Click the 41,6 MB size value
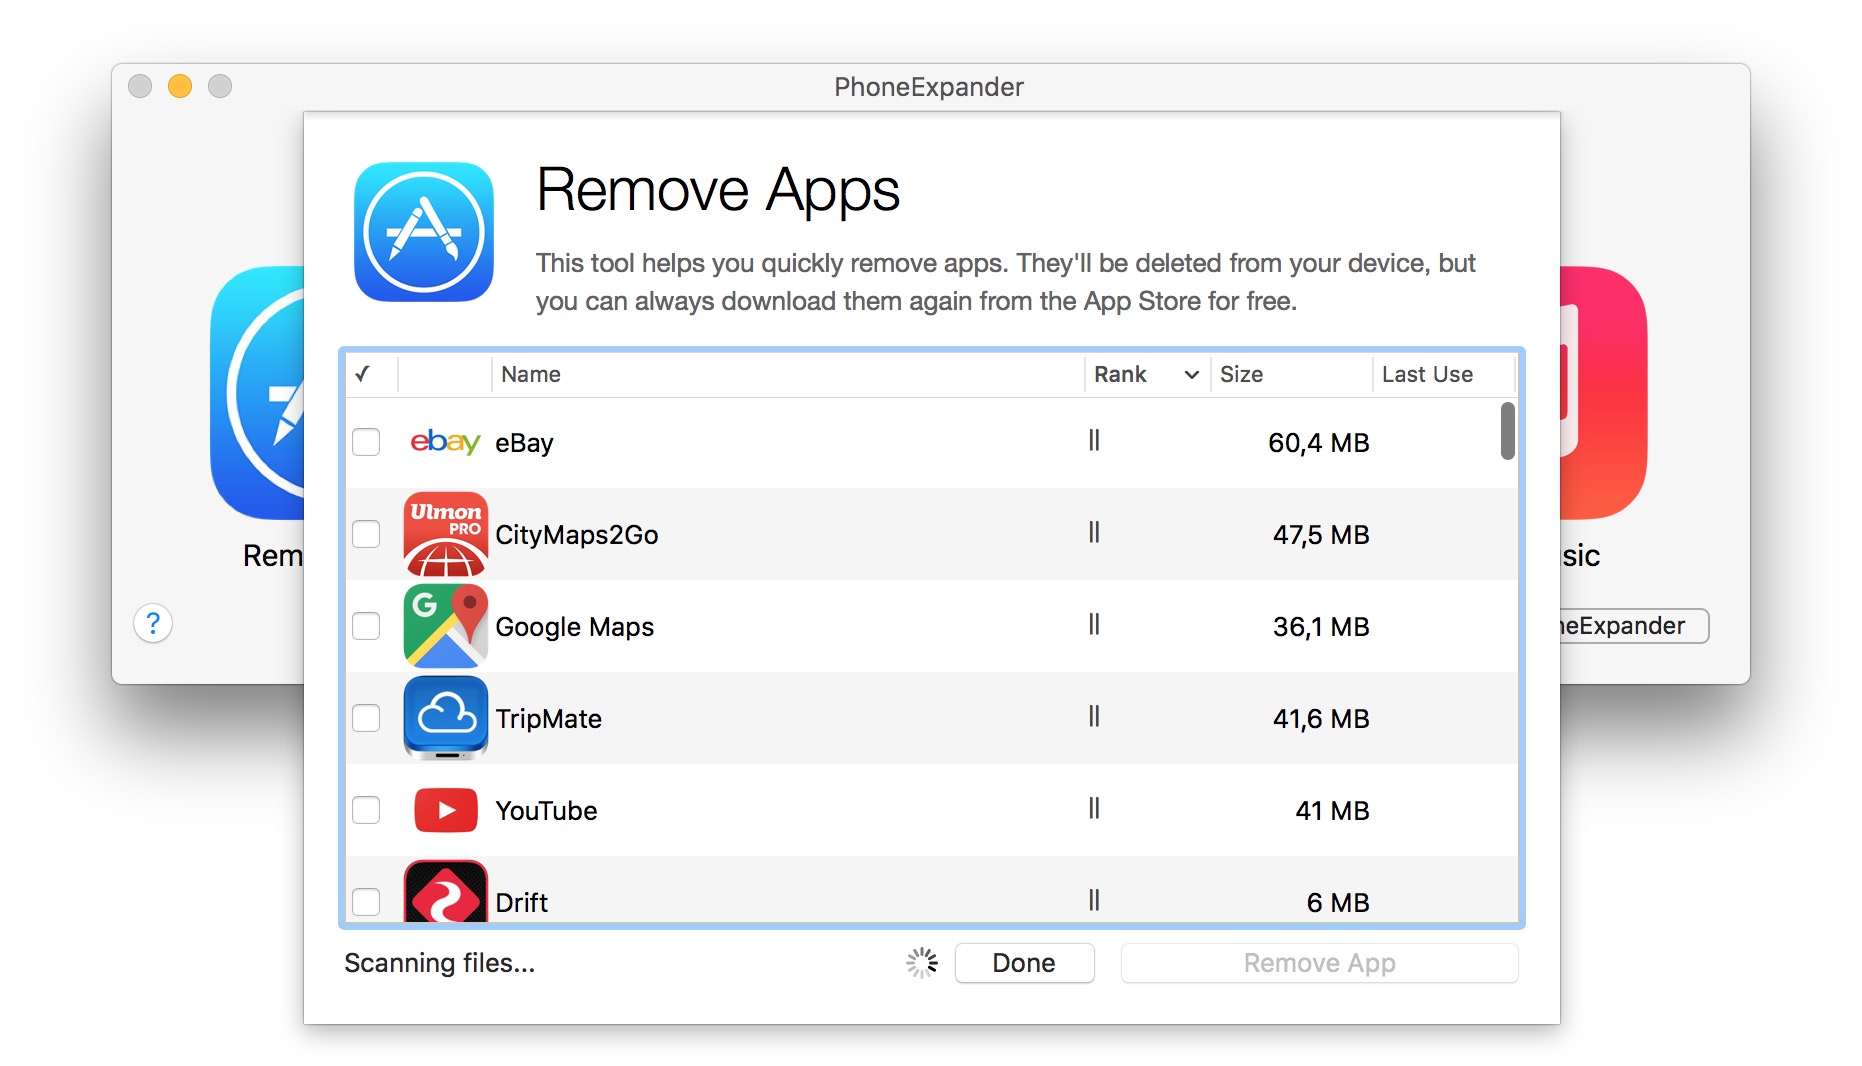Screen dimensions: 1862x1066 (1321, 719)
